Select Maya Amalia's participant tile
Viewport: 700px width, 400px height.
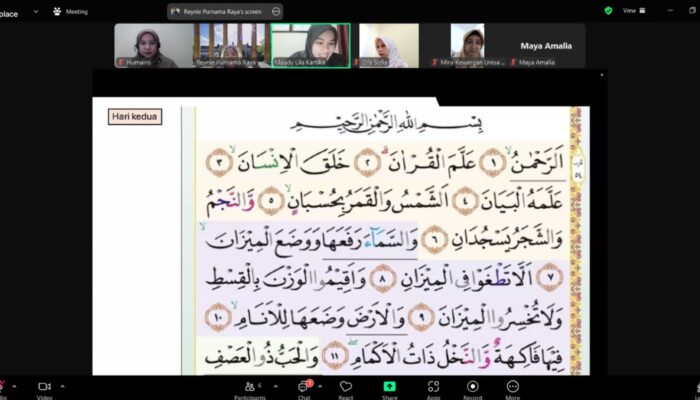(546, 46)
